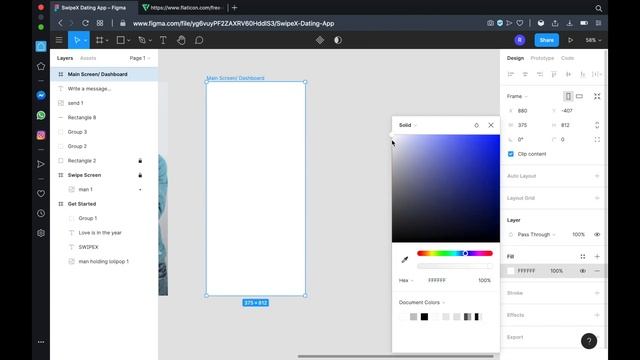Image resolution: width=640 pixels, height=360 pixels.
Task: Open WhatsApp in browser sidebar
Action: (x=41, y=115)
